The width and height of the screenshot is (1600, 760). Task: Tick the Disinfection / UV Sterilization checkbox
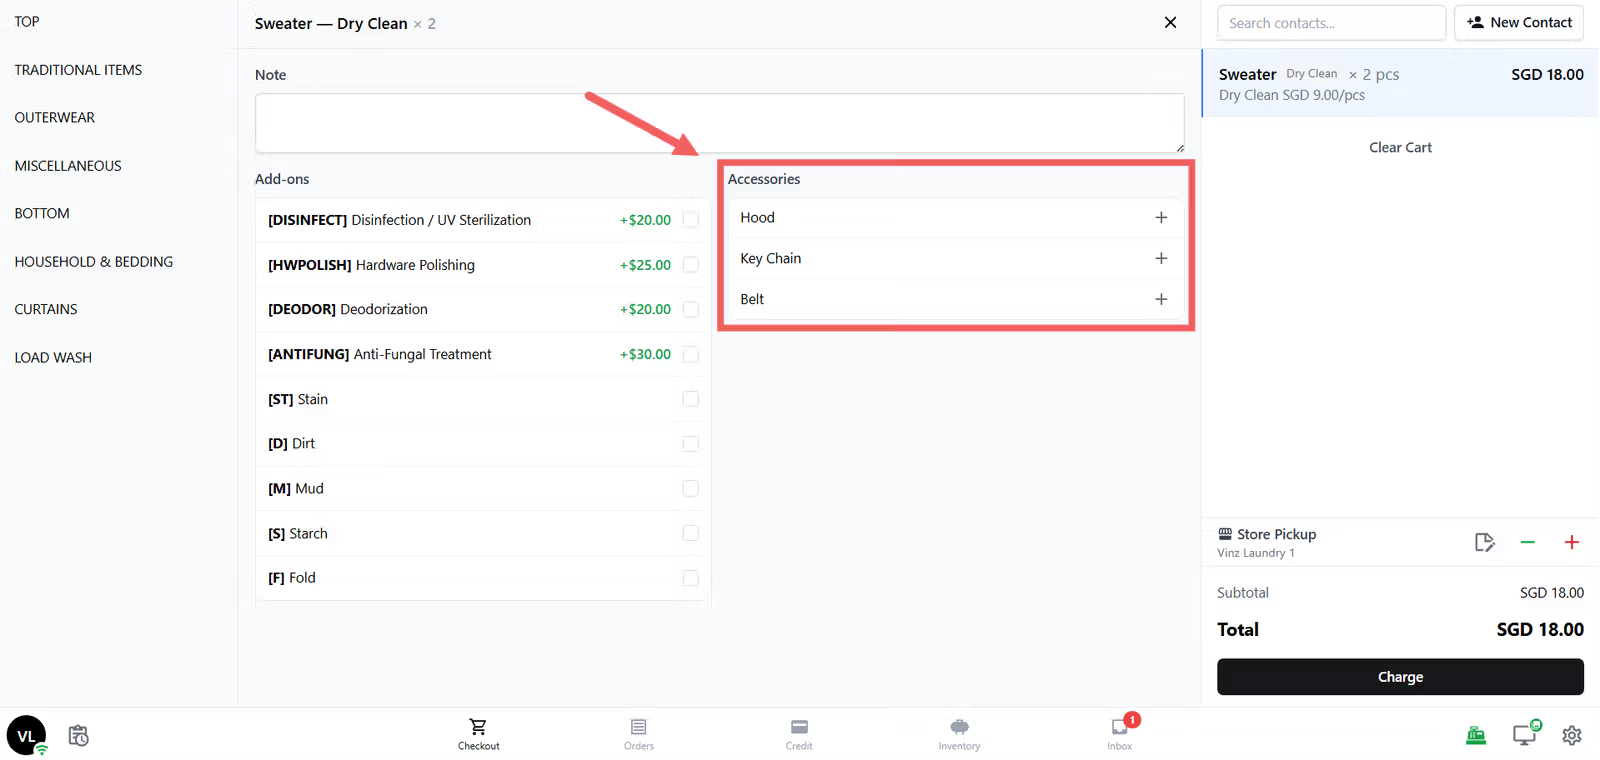point(690,220)
